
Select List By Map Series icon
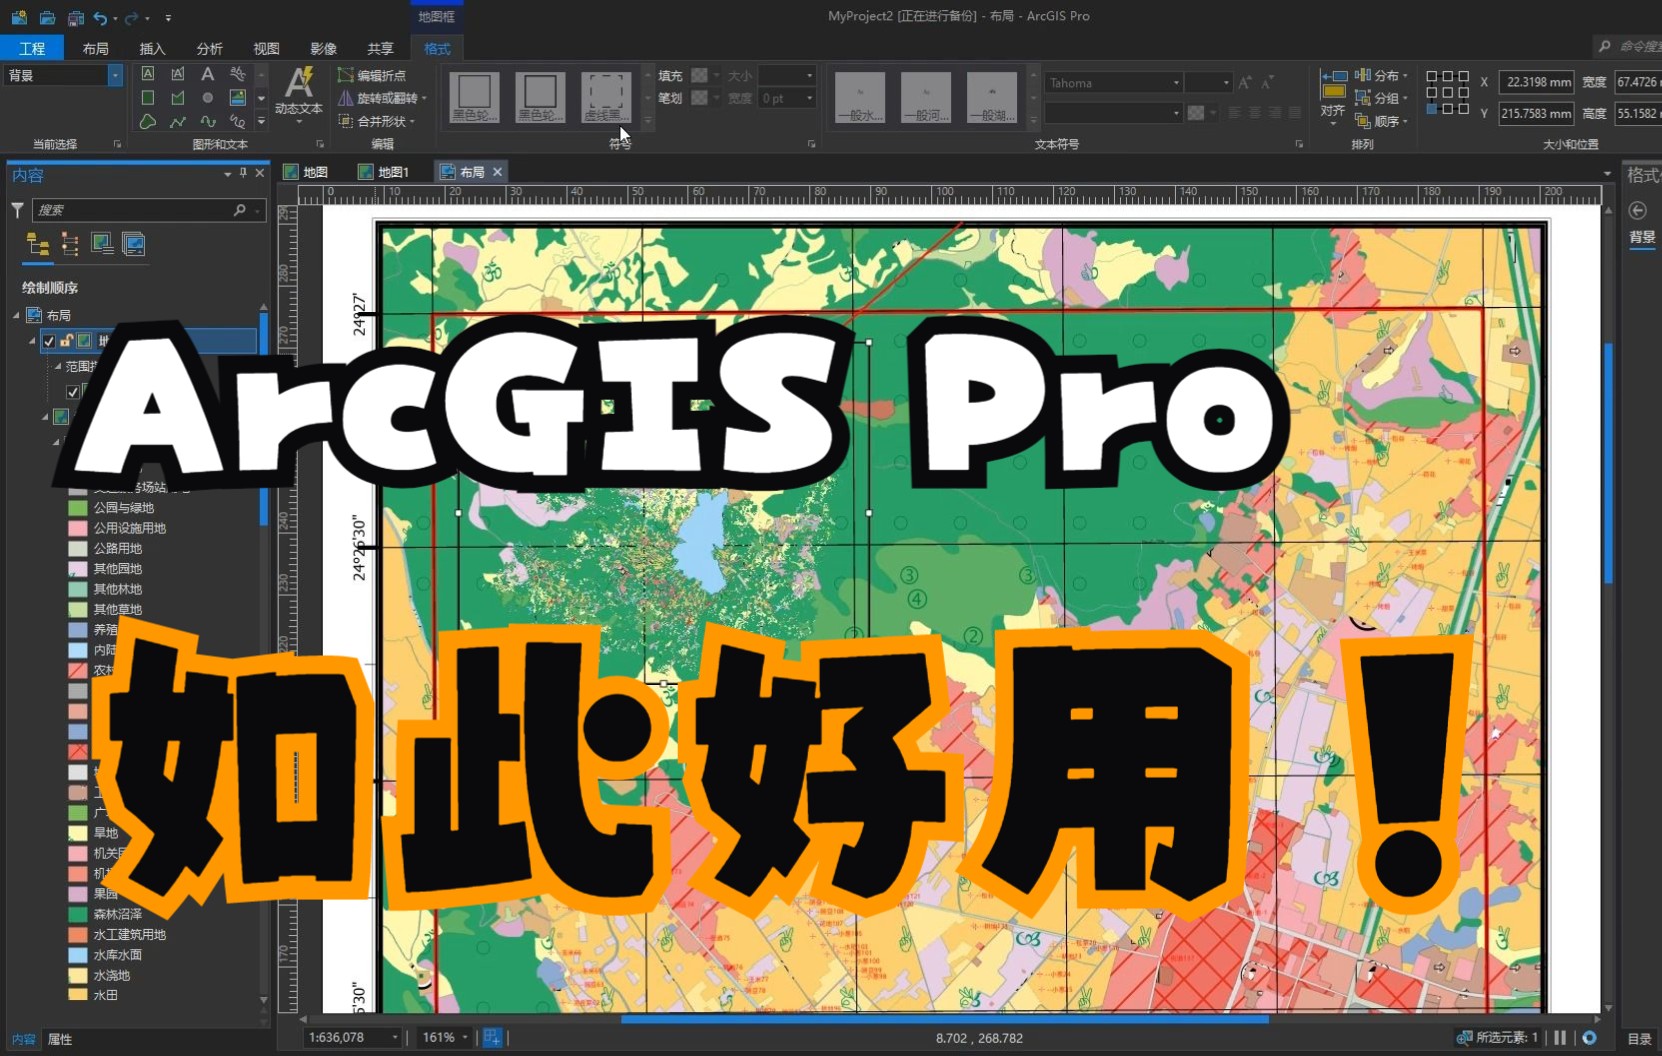(x=133, y=244)
